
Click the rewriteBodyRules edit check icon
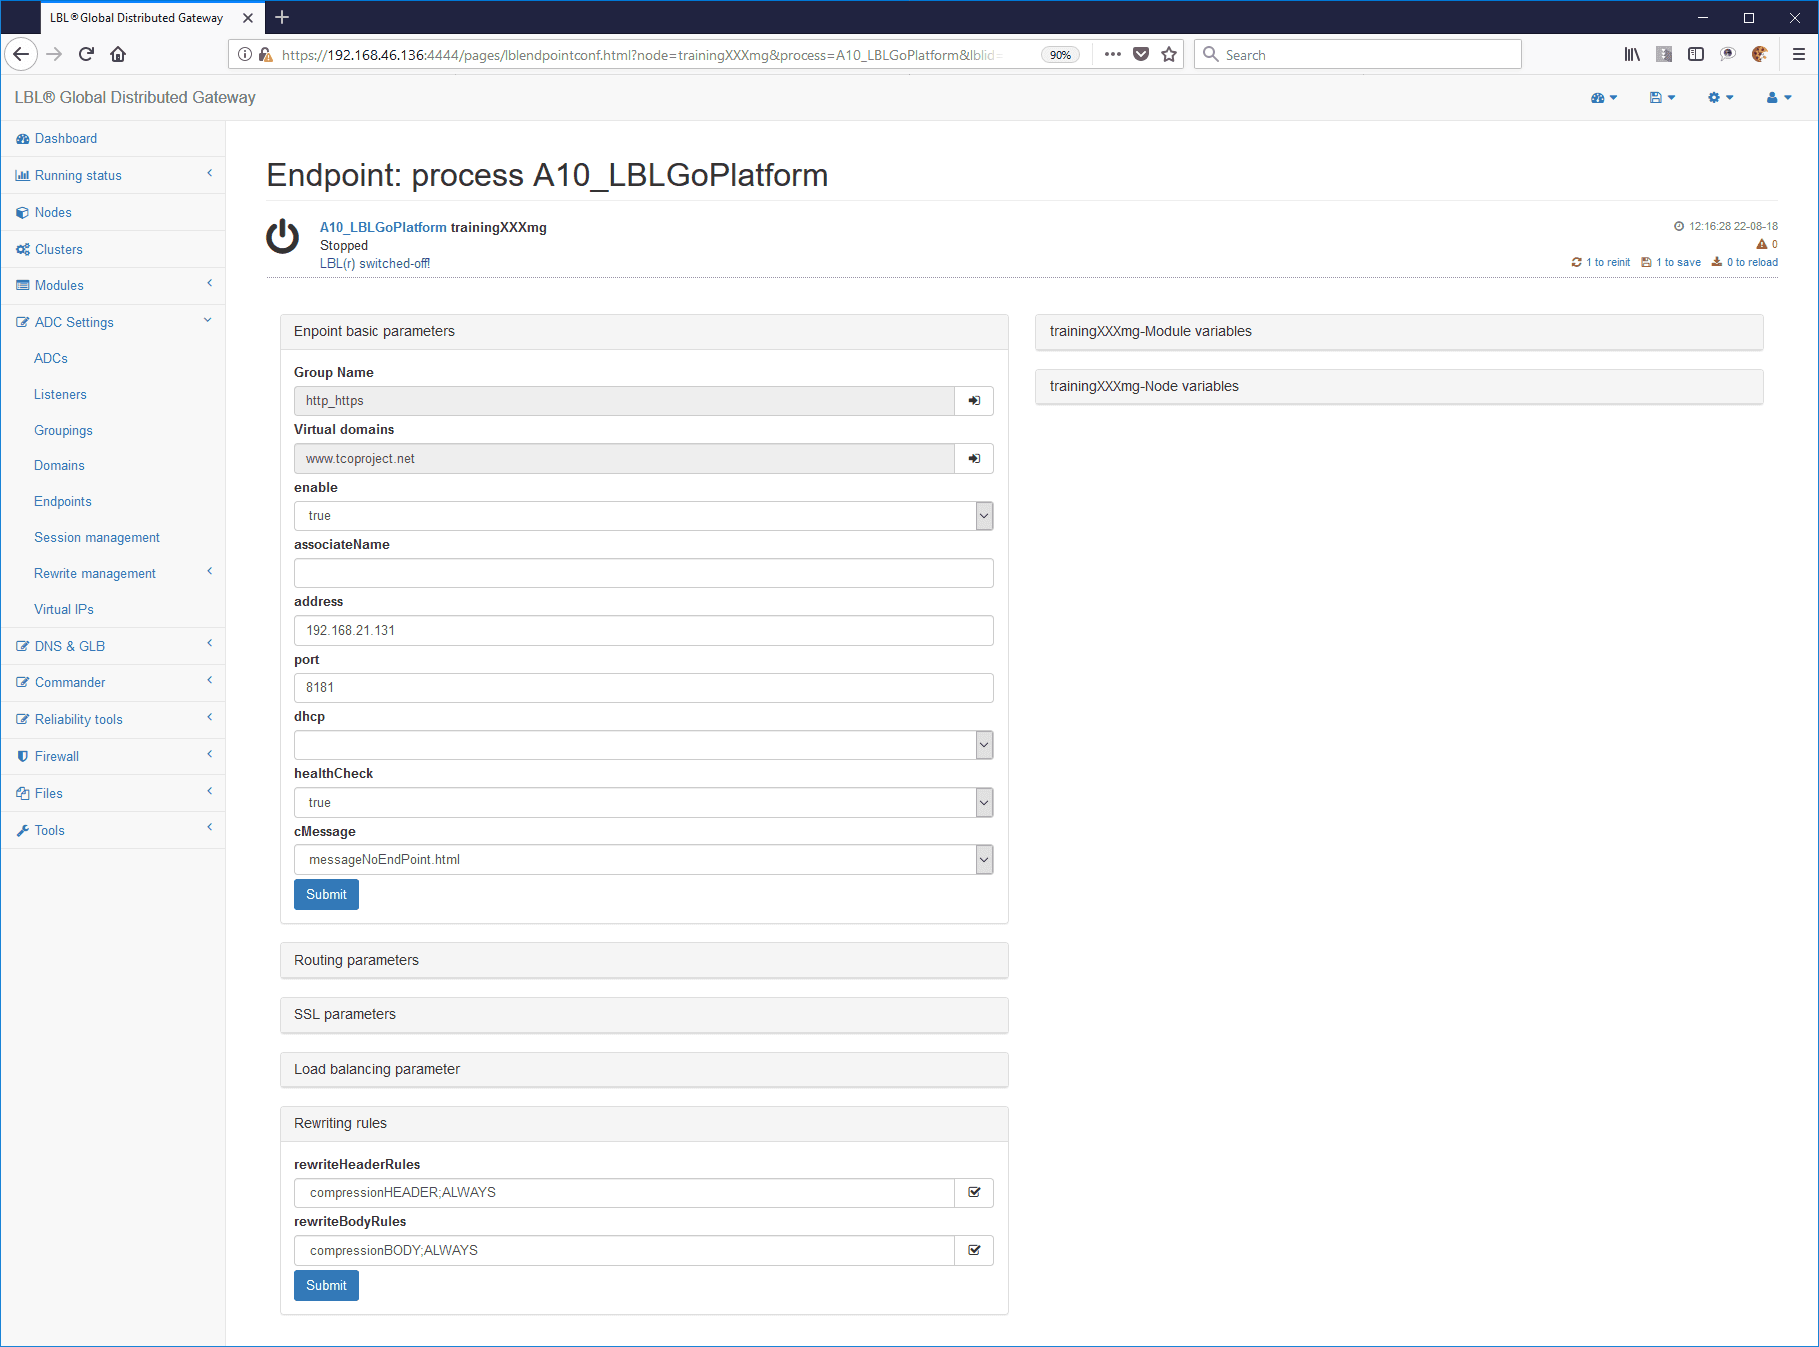(x=974, y=1250)
